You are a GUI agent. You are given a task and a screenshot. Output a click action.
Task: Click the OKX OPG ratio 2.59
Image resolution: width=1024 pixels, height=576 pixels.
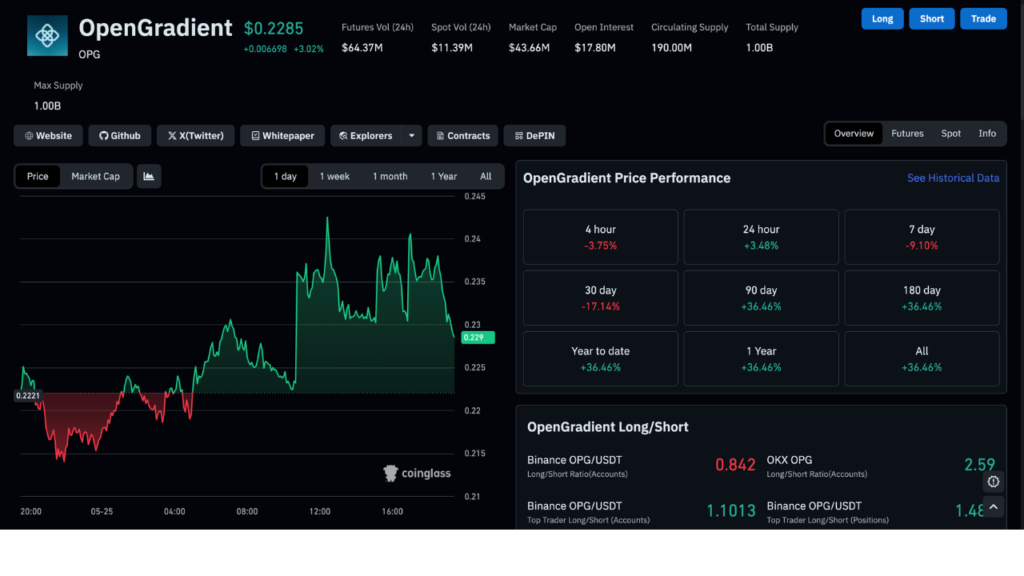coord(979,465)
